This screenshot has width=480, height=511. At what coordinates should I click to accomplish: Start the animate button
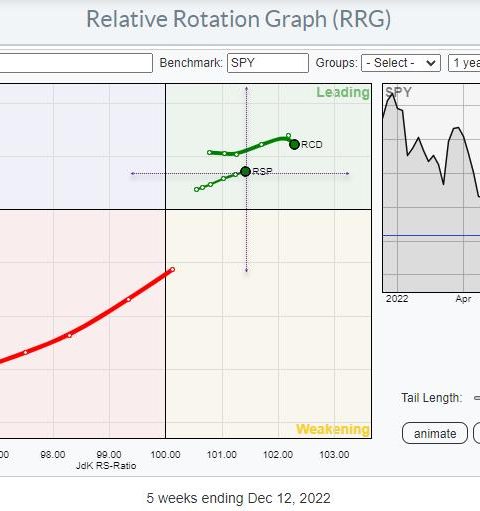click(435, 433)
